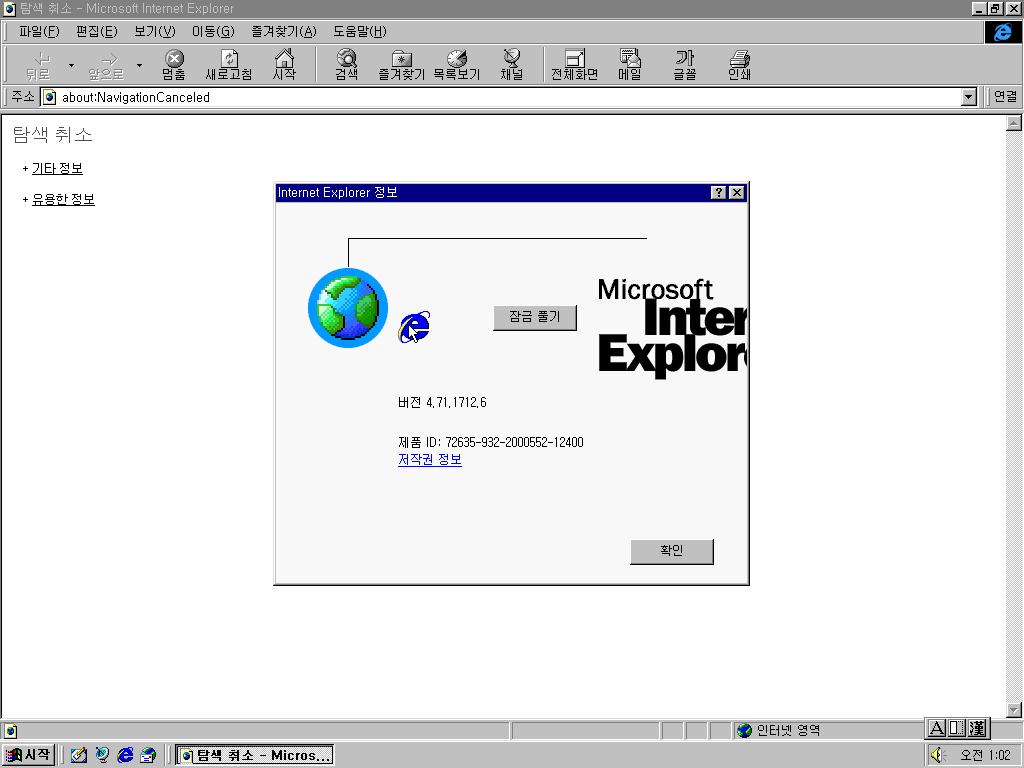Click the globe logo in the dialog
The image size is (1024, 768).
tap(347, 308)
